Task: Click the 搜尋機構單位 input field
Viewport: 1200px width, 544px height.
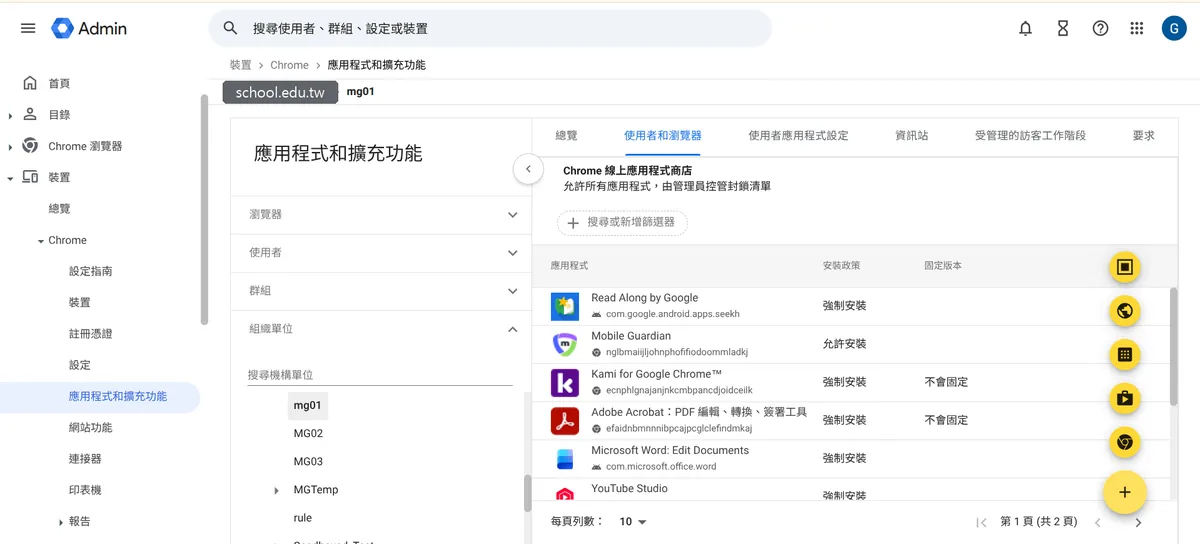Action: pos(380,375)
